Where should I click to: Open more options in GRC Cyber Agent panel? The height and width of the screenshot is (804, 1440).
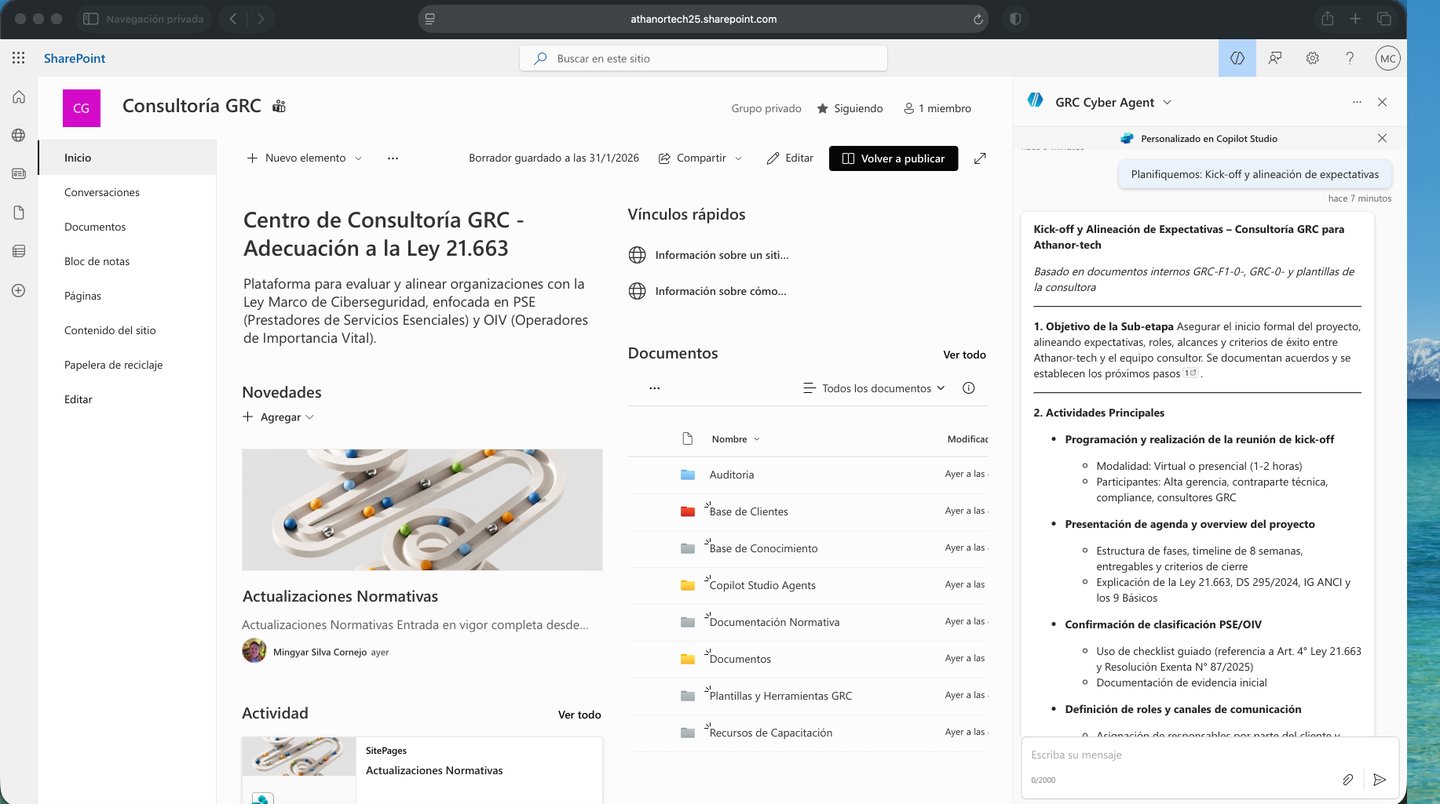1357,102
